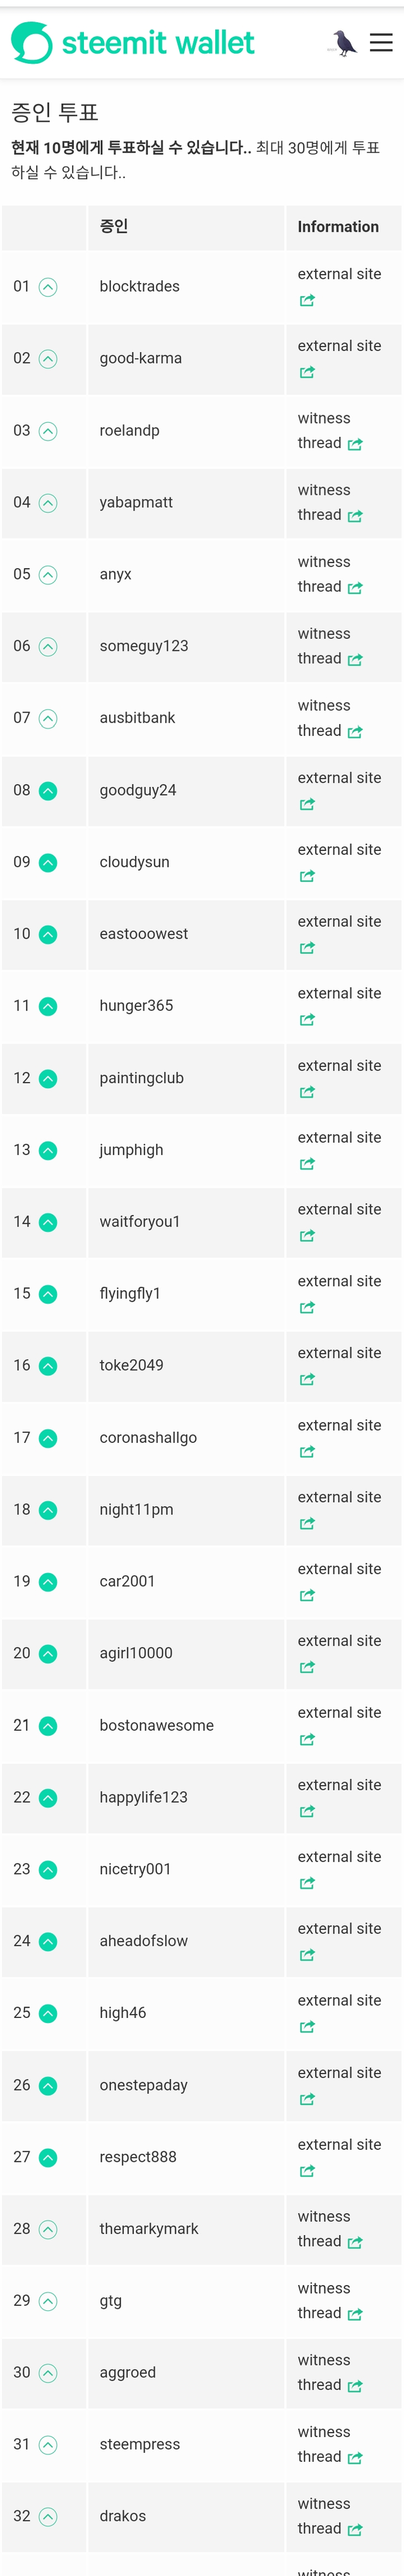The width and height of the screenshot is (404, 2576).
Task: Open gtg witness thread link icon
Action: pos(355,2314)
